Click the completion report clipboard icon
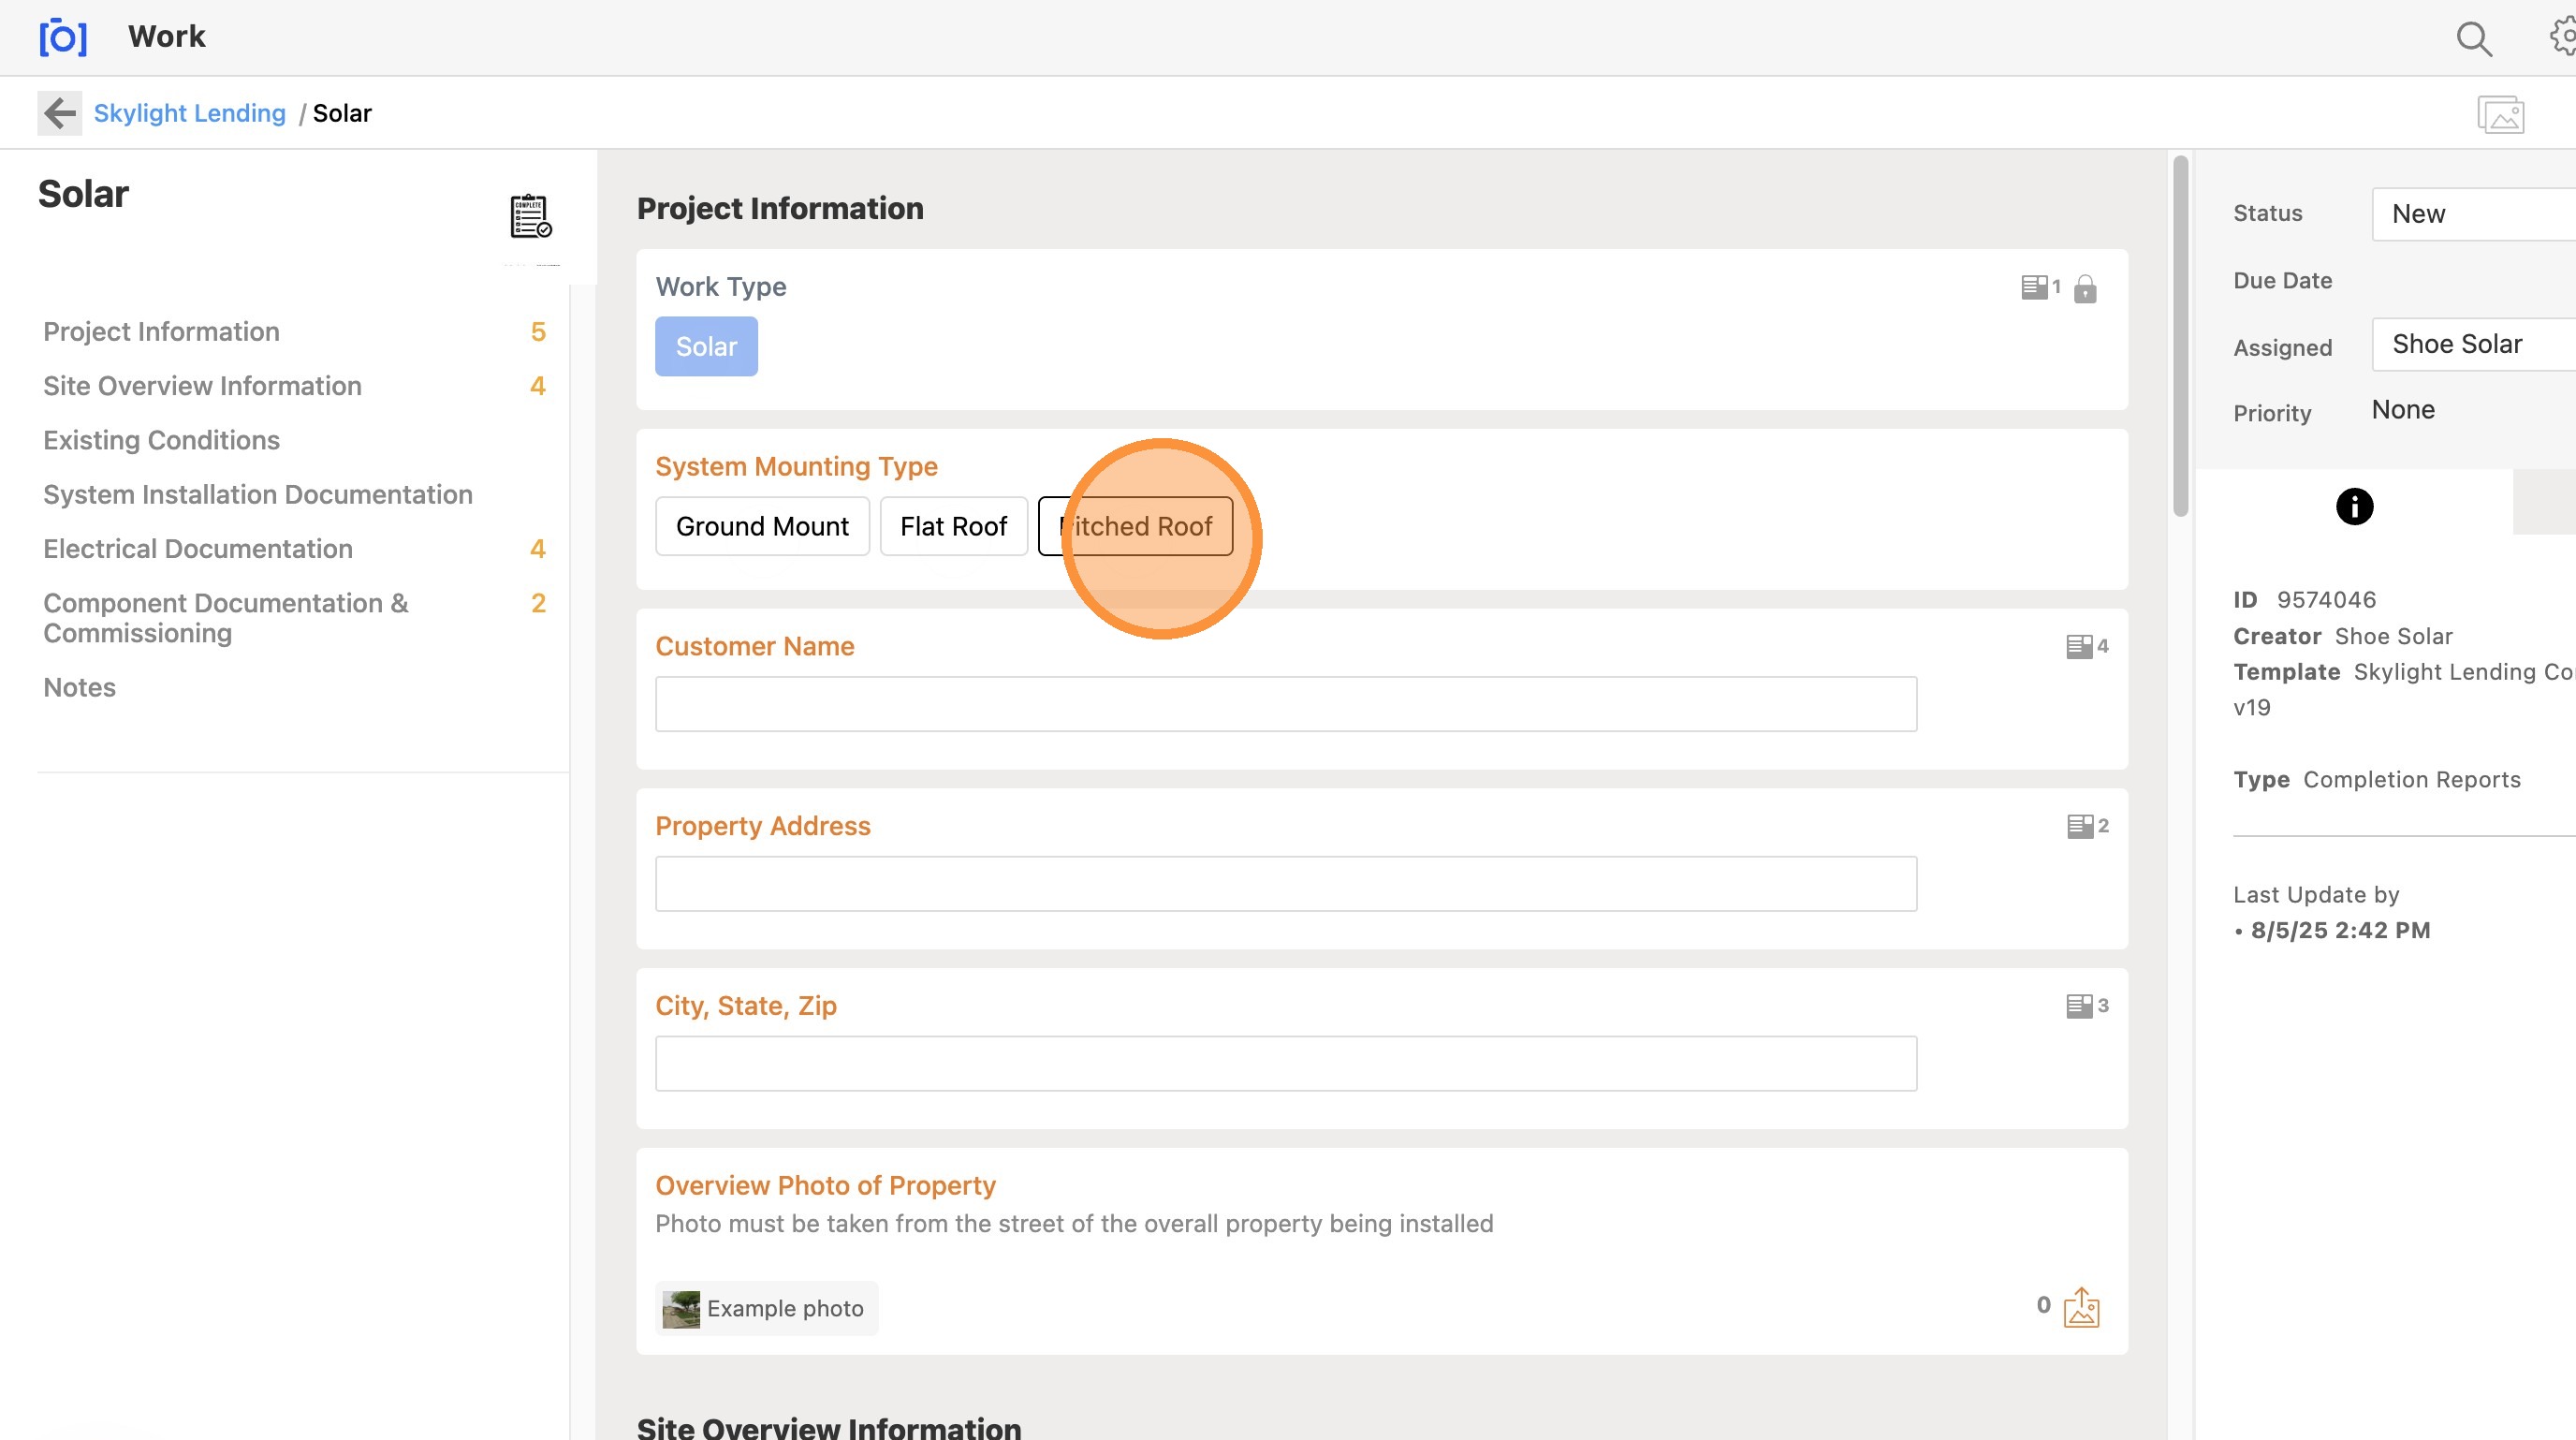Screen dimensions: 2576x1440 pos(530,216)
